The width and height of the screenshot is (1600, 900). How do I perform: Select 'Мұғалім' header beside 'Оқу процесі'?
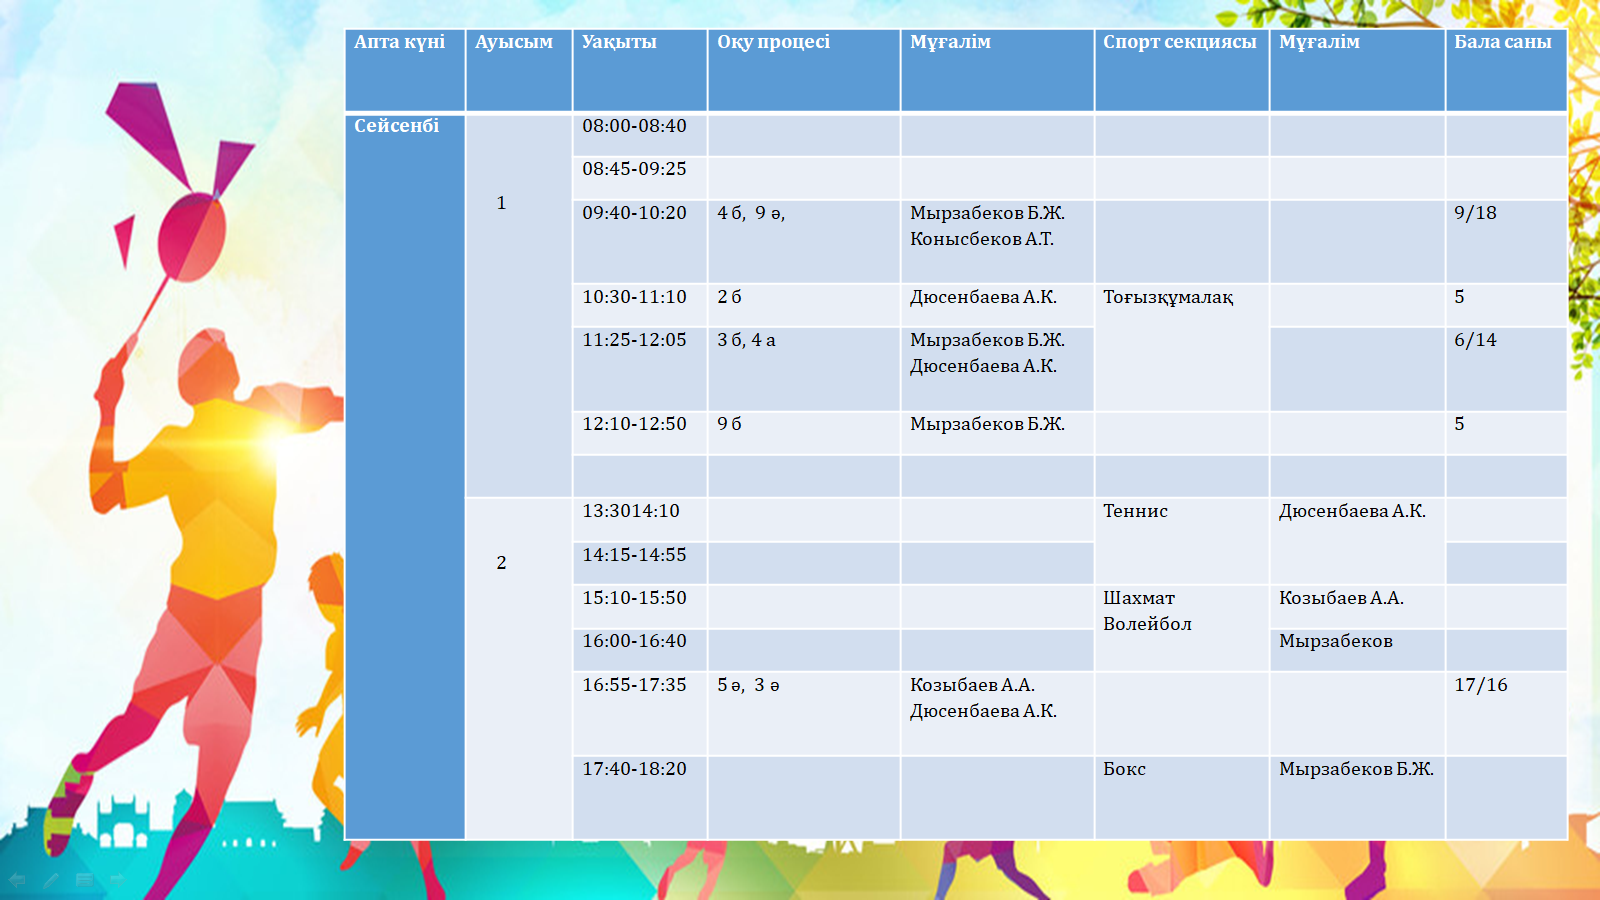point(998,70)
